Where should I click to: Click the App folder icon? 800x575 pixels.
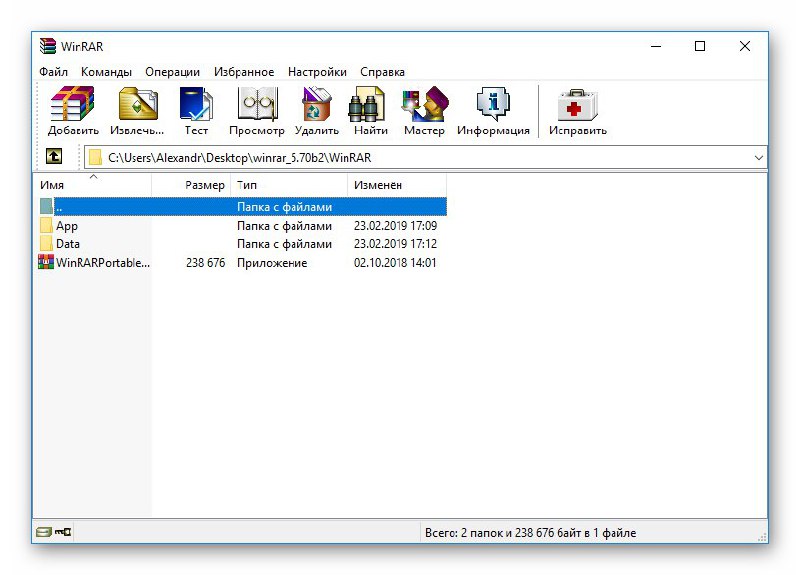[46, 226]
